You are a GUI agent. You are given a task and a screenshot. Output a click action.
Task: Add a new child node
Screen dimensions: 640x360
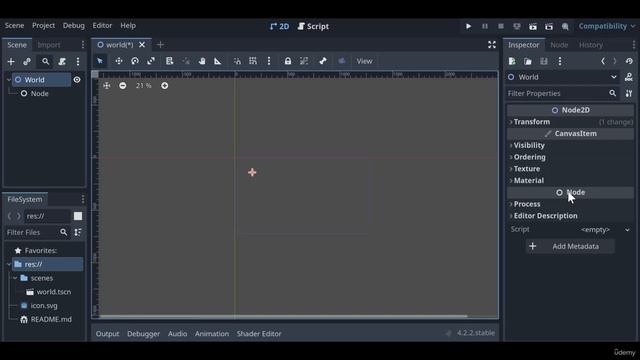coord(11,62)
